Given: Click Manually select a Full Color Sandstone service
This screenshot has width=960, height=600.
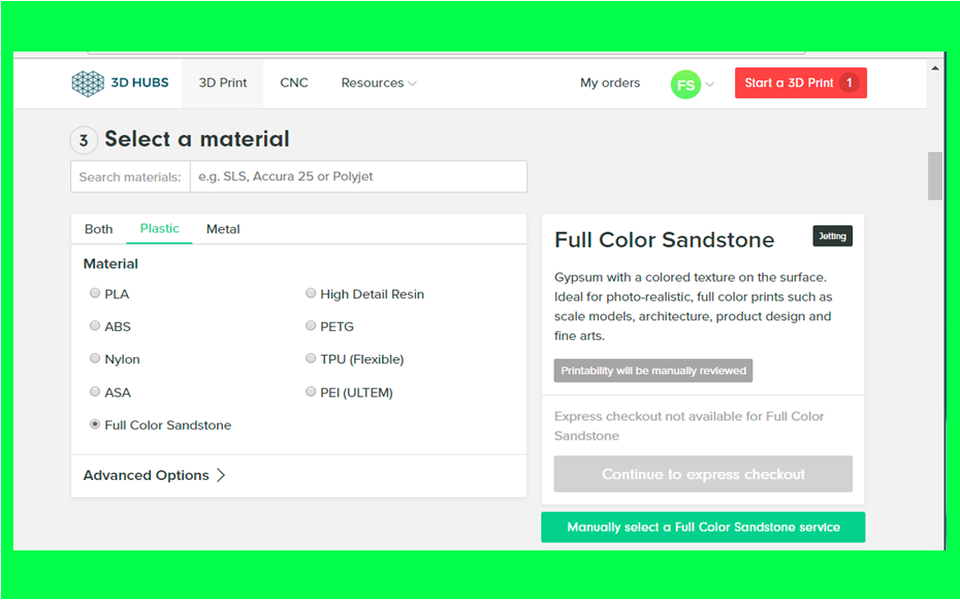Looking at the screenshot, I should click(x=703, y=527).
